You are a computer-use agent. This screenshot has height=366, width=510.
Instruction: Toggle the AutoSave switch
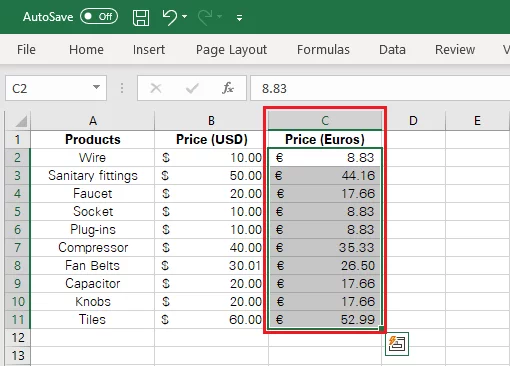pos(99,16)
